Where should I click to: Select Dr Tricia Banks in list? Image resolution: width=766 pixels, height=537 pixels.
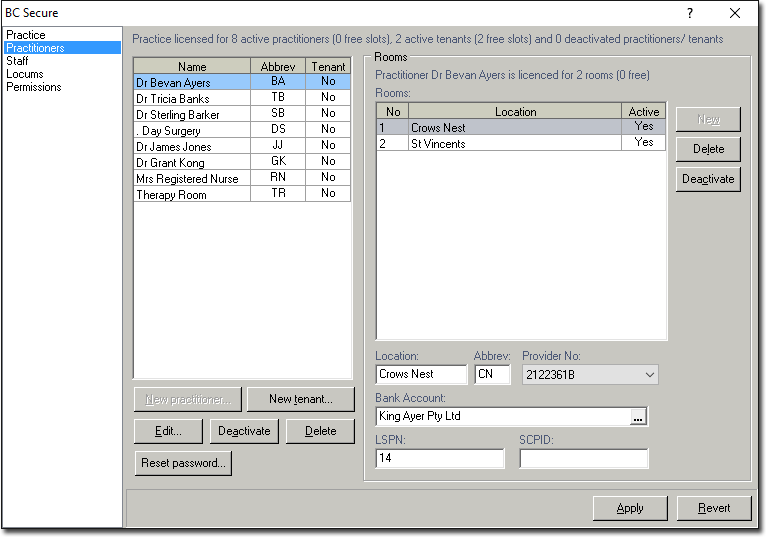pyautogui.click(x=173, y=99)
